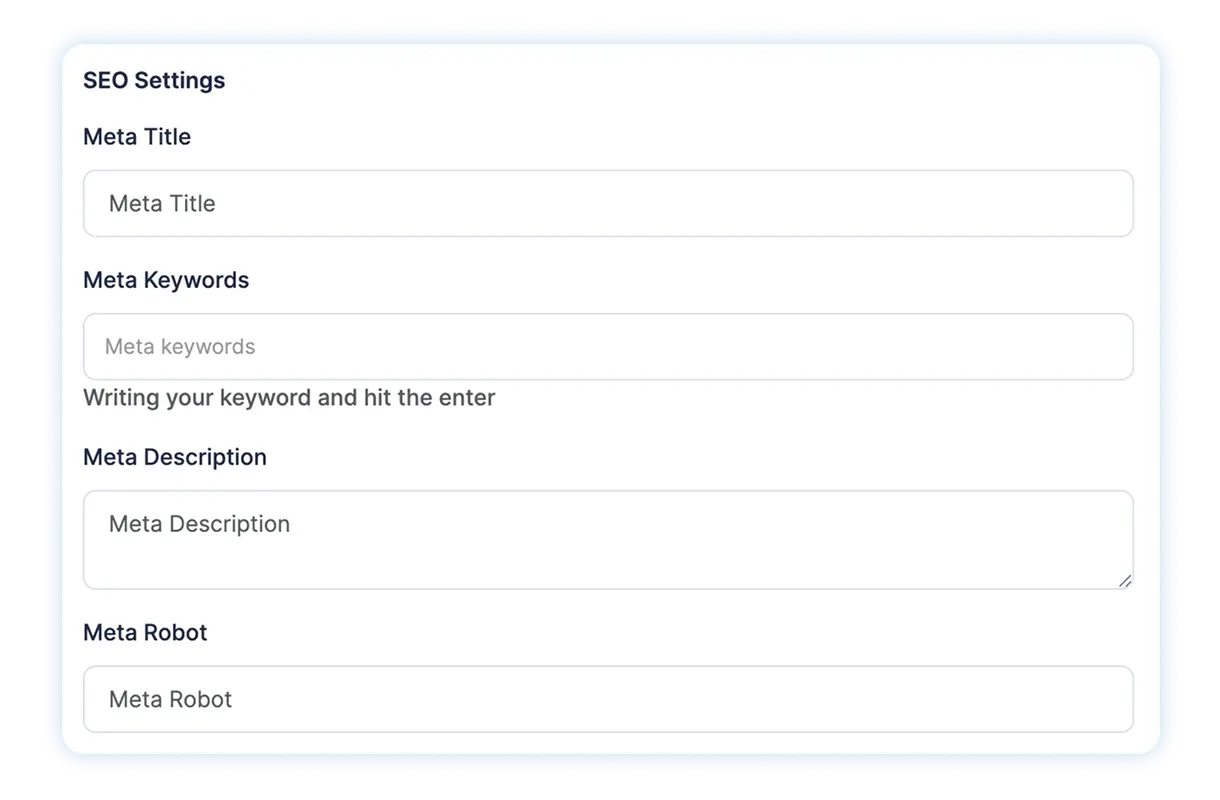Click the "Meta Robot" field label
The image size is (1220, 800).
coord(145,632)
